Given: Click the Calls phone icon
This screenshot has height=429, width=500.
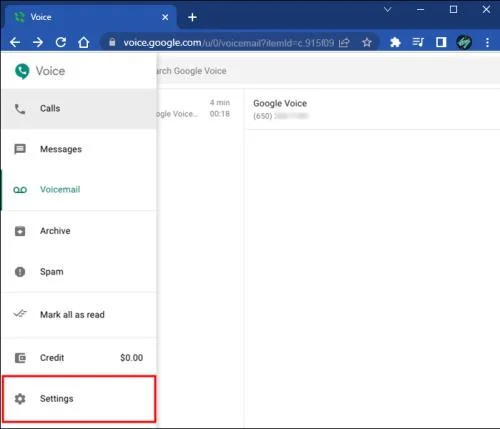Looking at the screenshot, I should point(20,109).
